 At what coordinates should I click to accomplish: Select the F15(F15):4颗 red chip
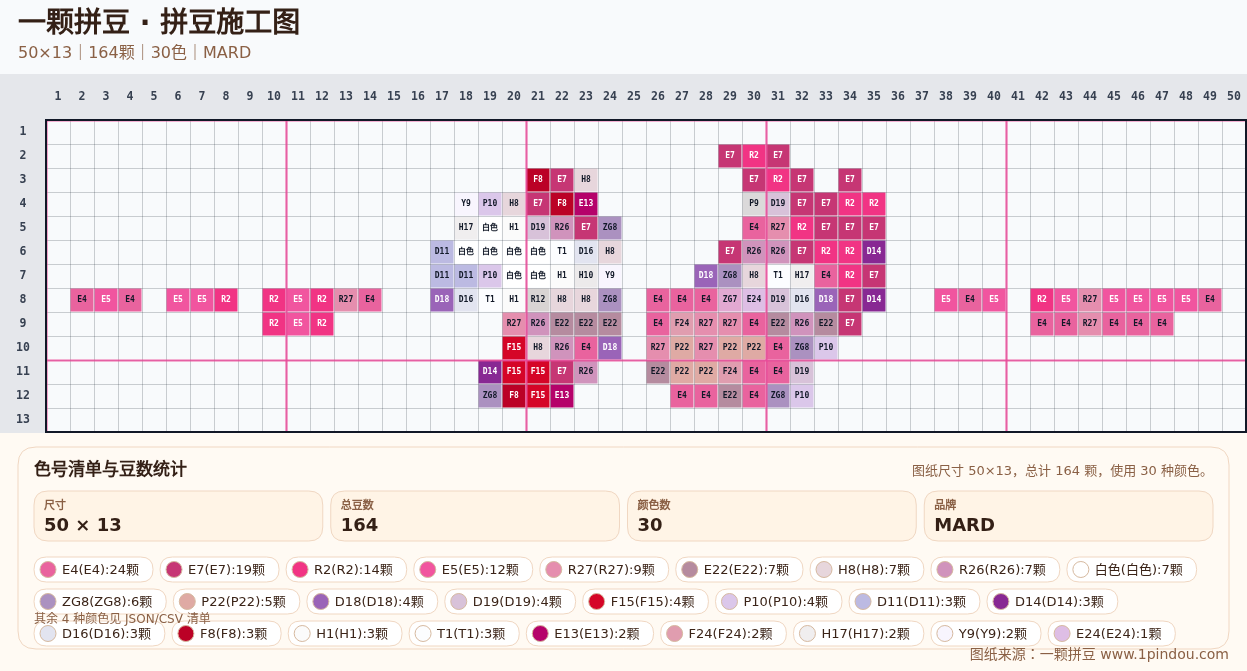(645, 602)
